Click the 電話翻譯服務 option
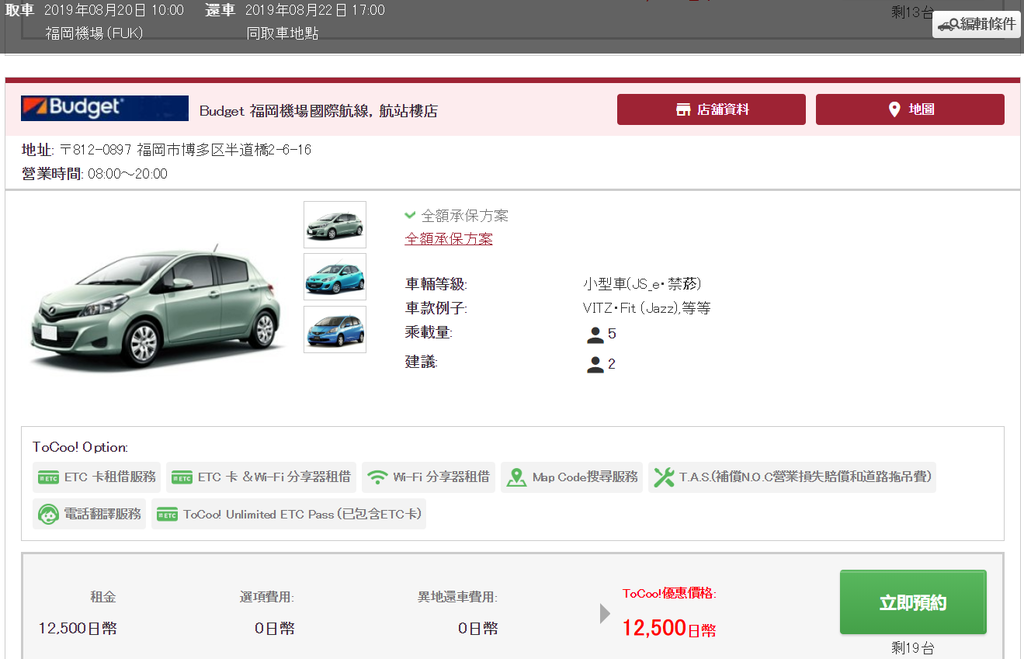 point(89,514)
